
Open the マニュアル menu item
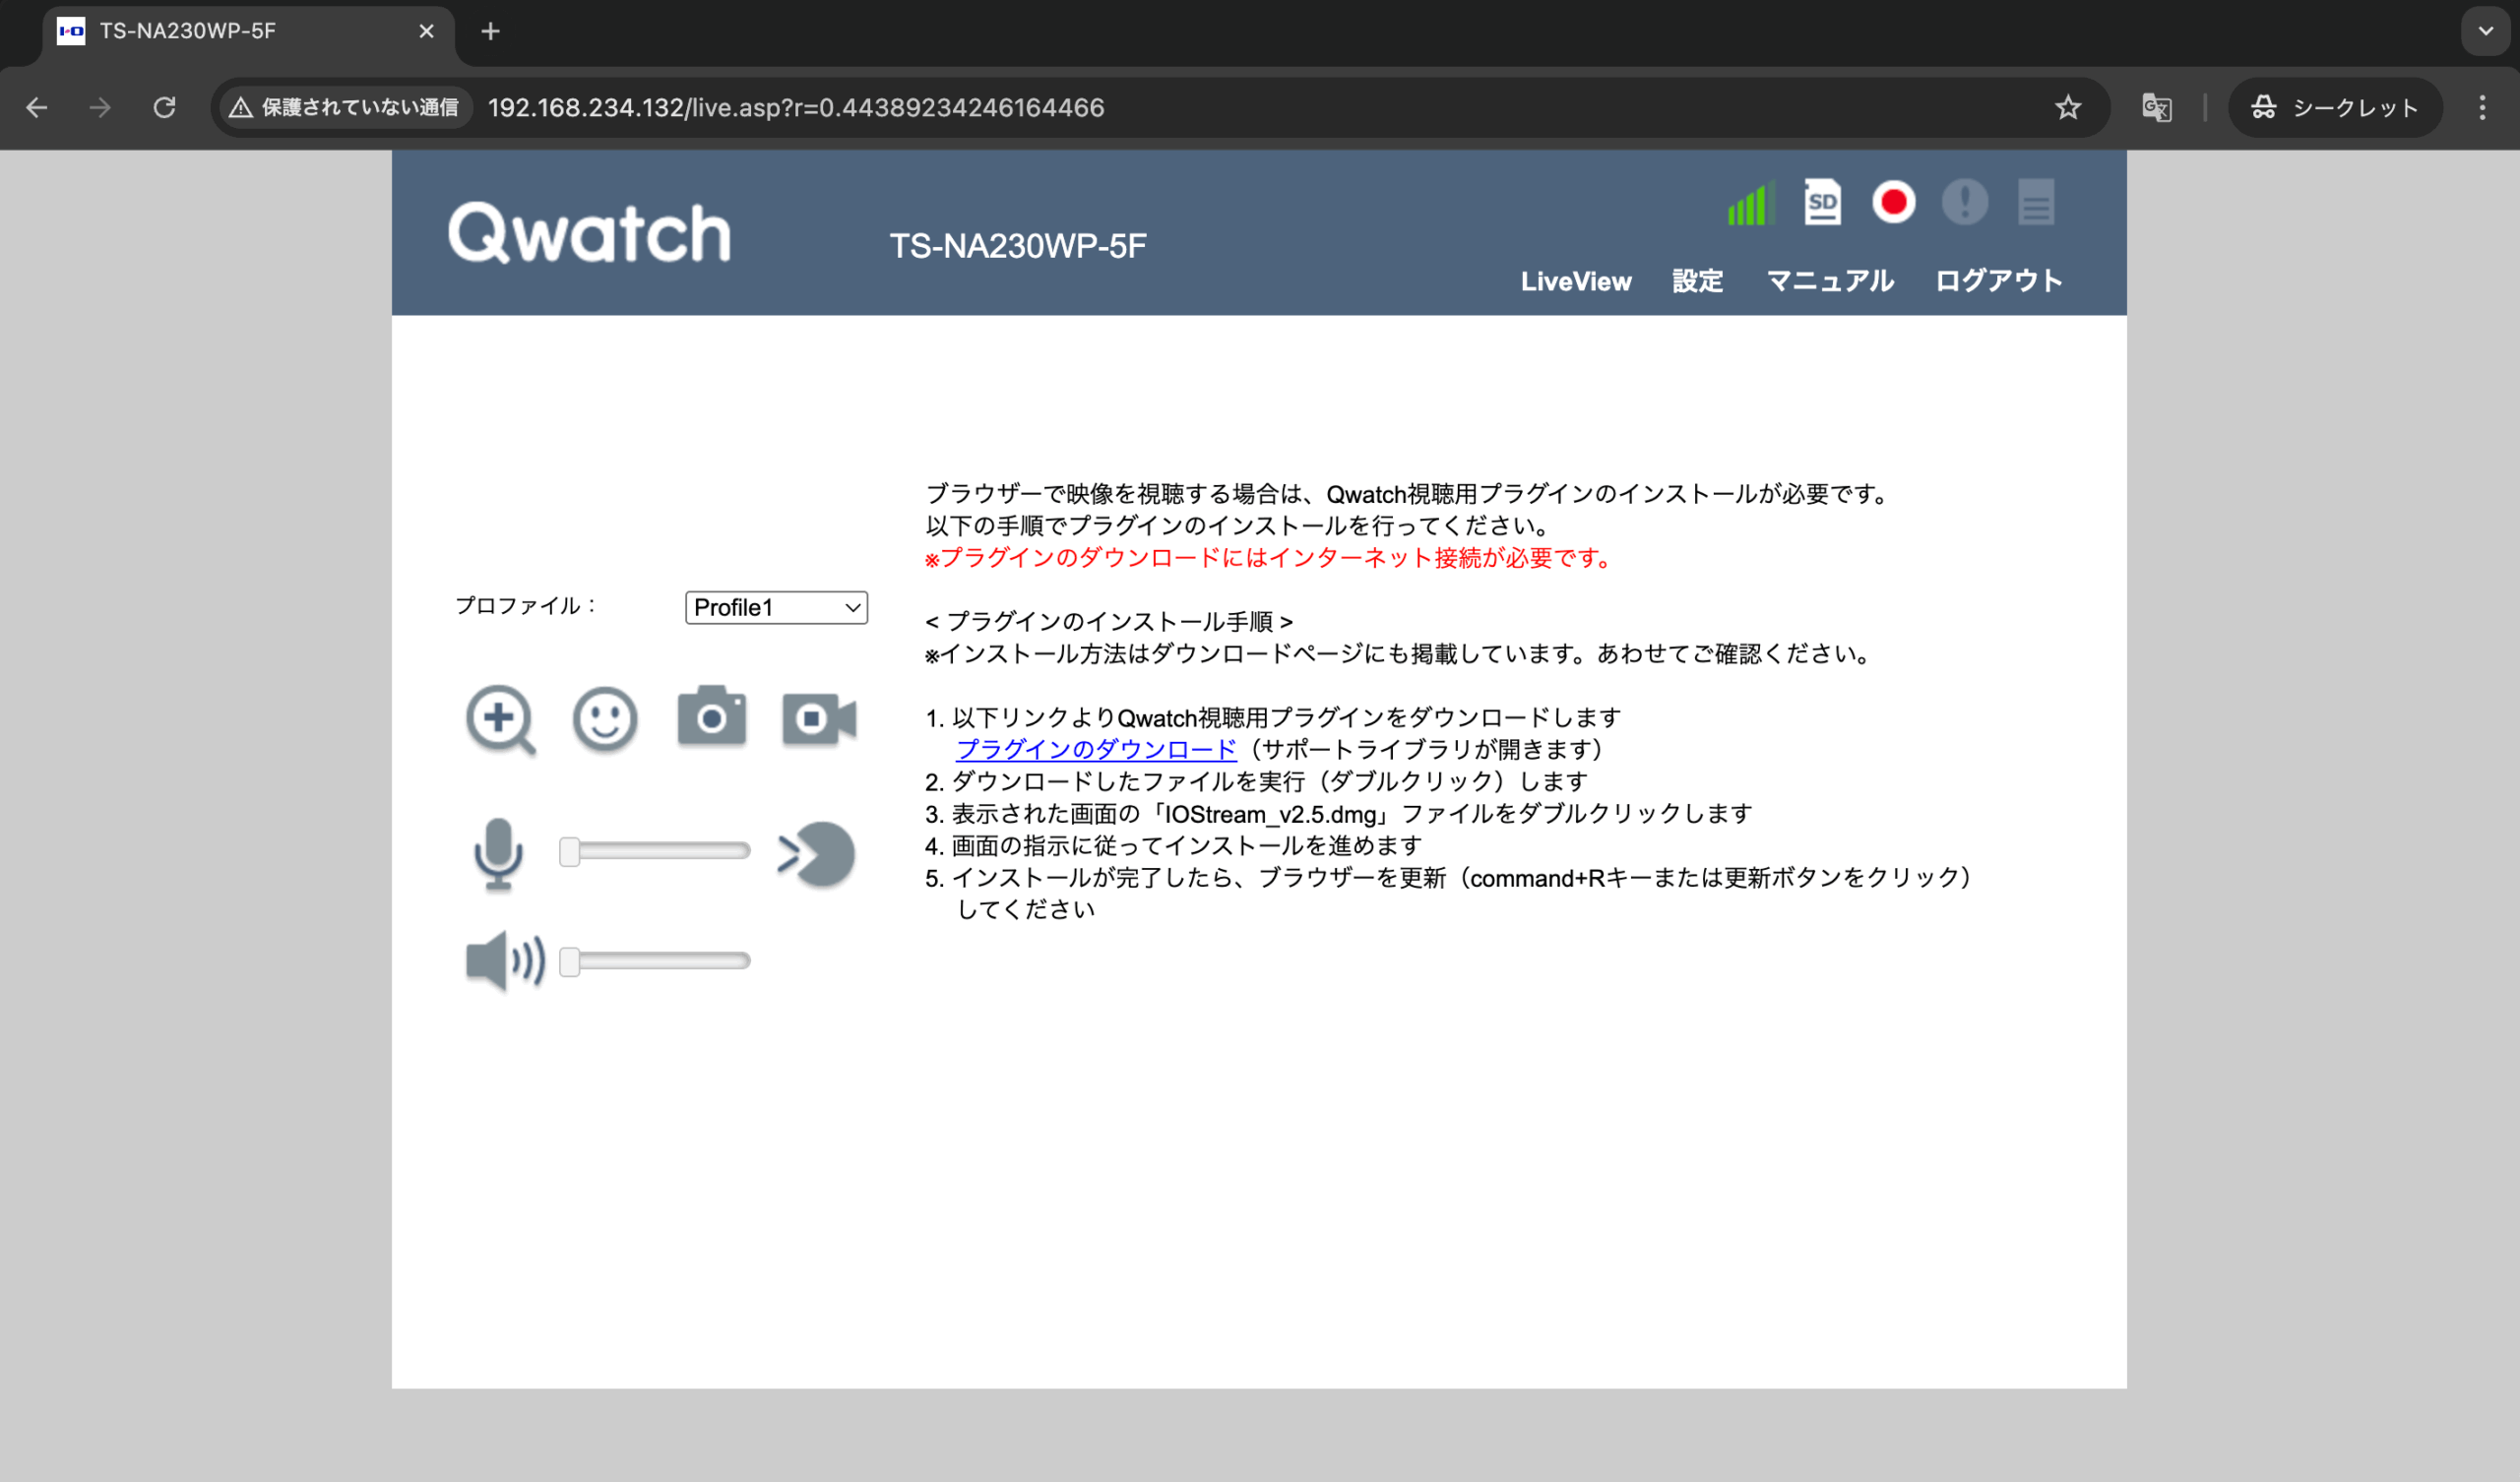point(1830,282)
